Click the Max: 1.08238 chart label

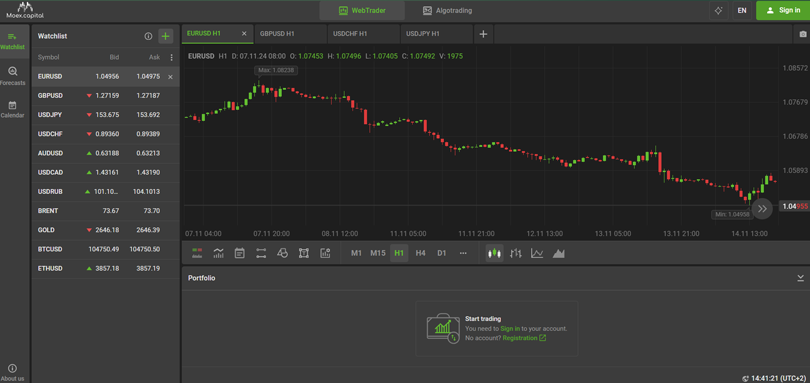click(x=275, y=70)
